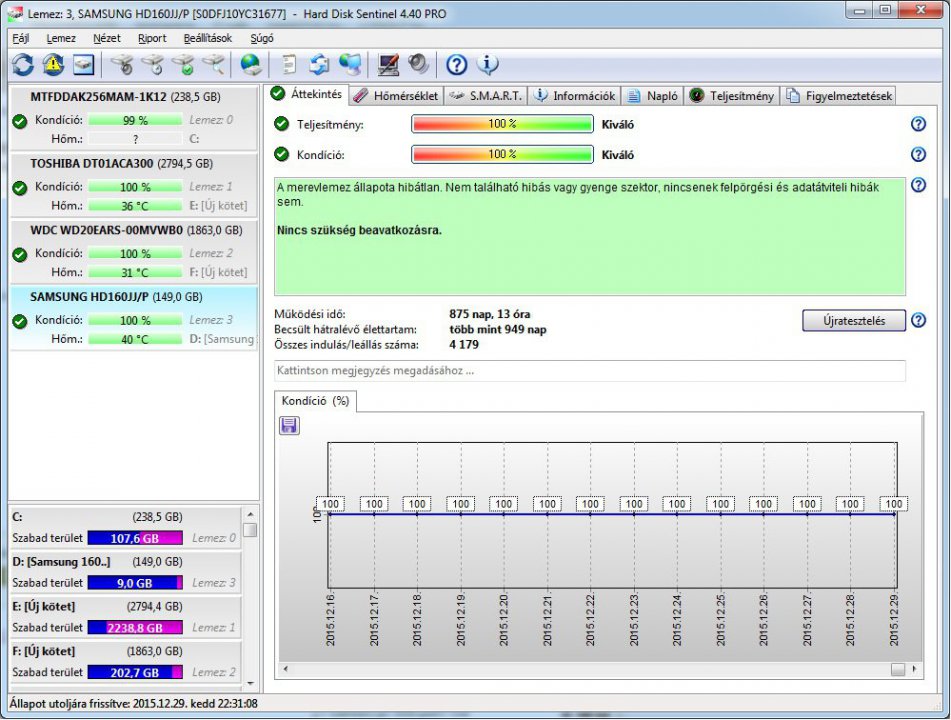
Task: Open the Beállítások menu
Action: click(207, 38)
